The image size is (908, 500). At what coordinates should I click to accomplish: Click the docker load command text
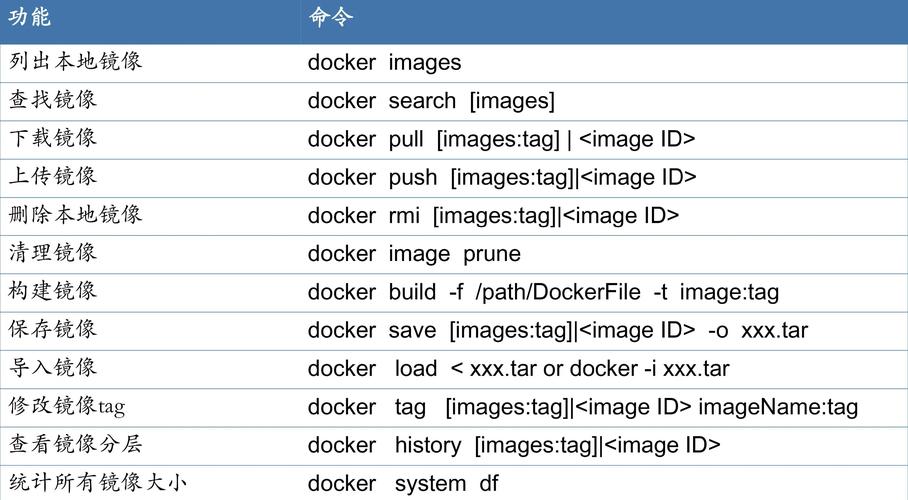519,368
